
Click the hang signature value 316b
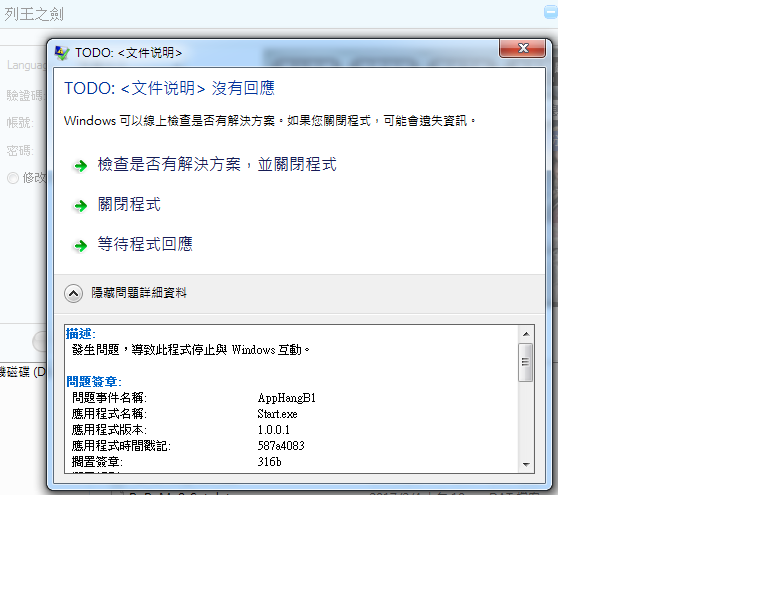[269, 462]
